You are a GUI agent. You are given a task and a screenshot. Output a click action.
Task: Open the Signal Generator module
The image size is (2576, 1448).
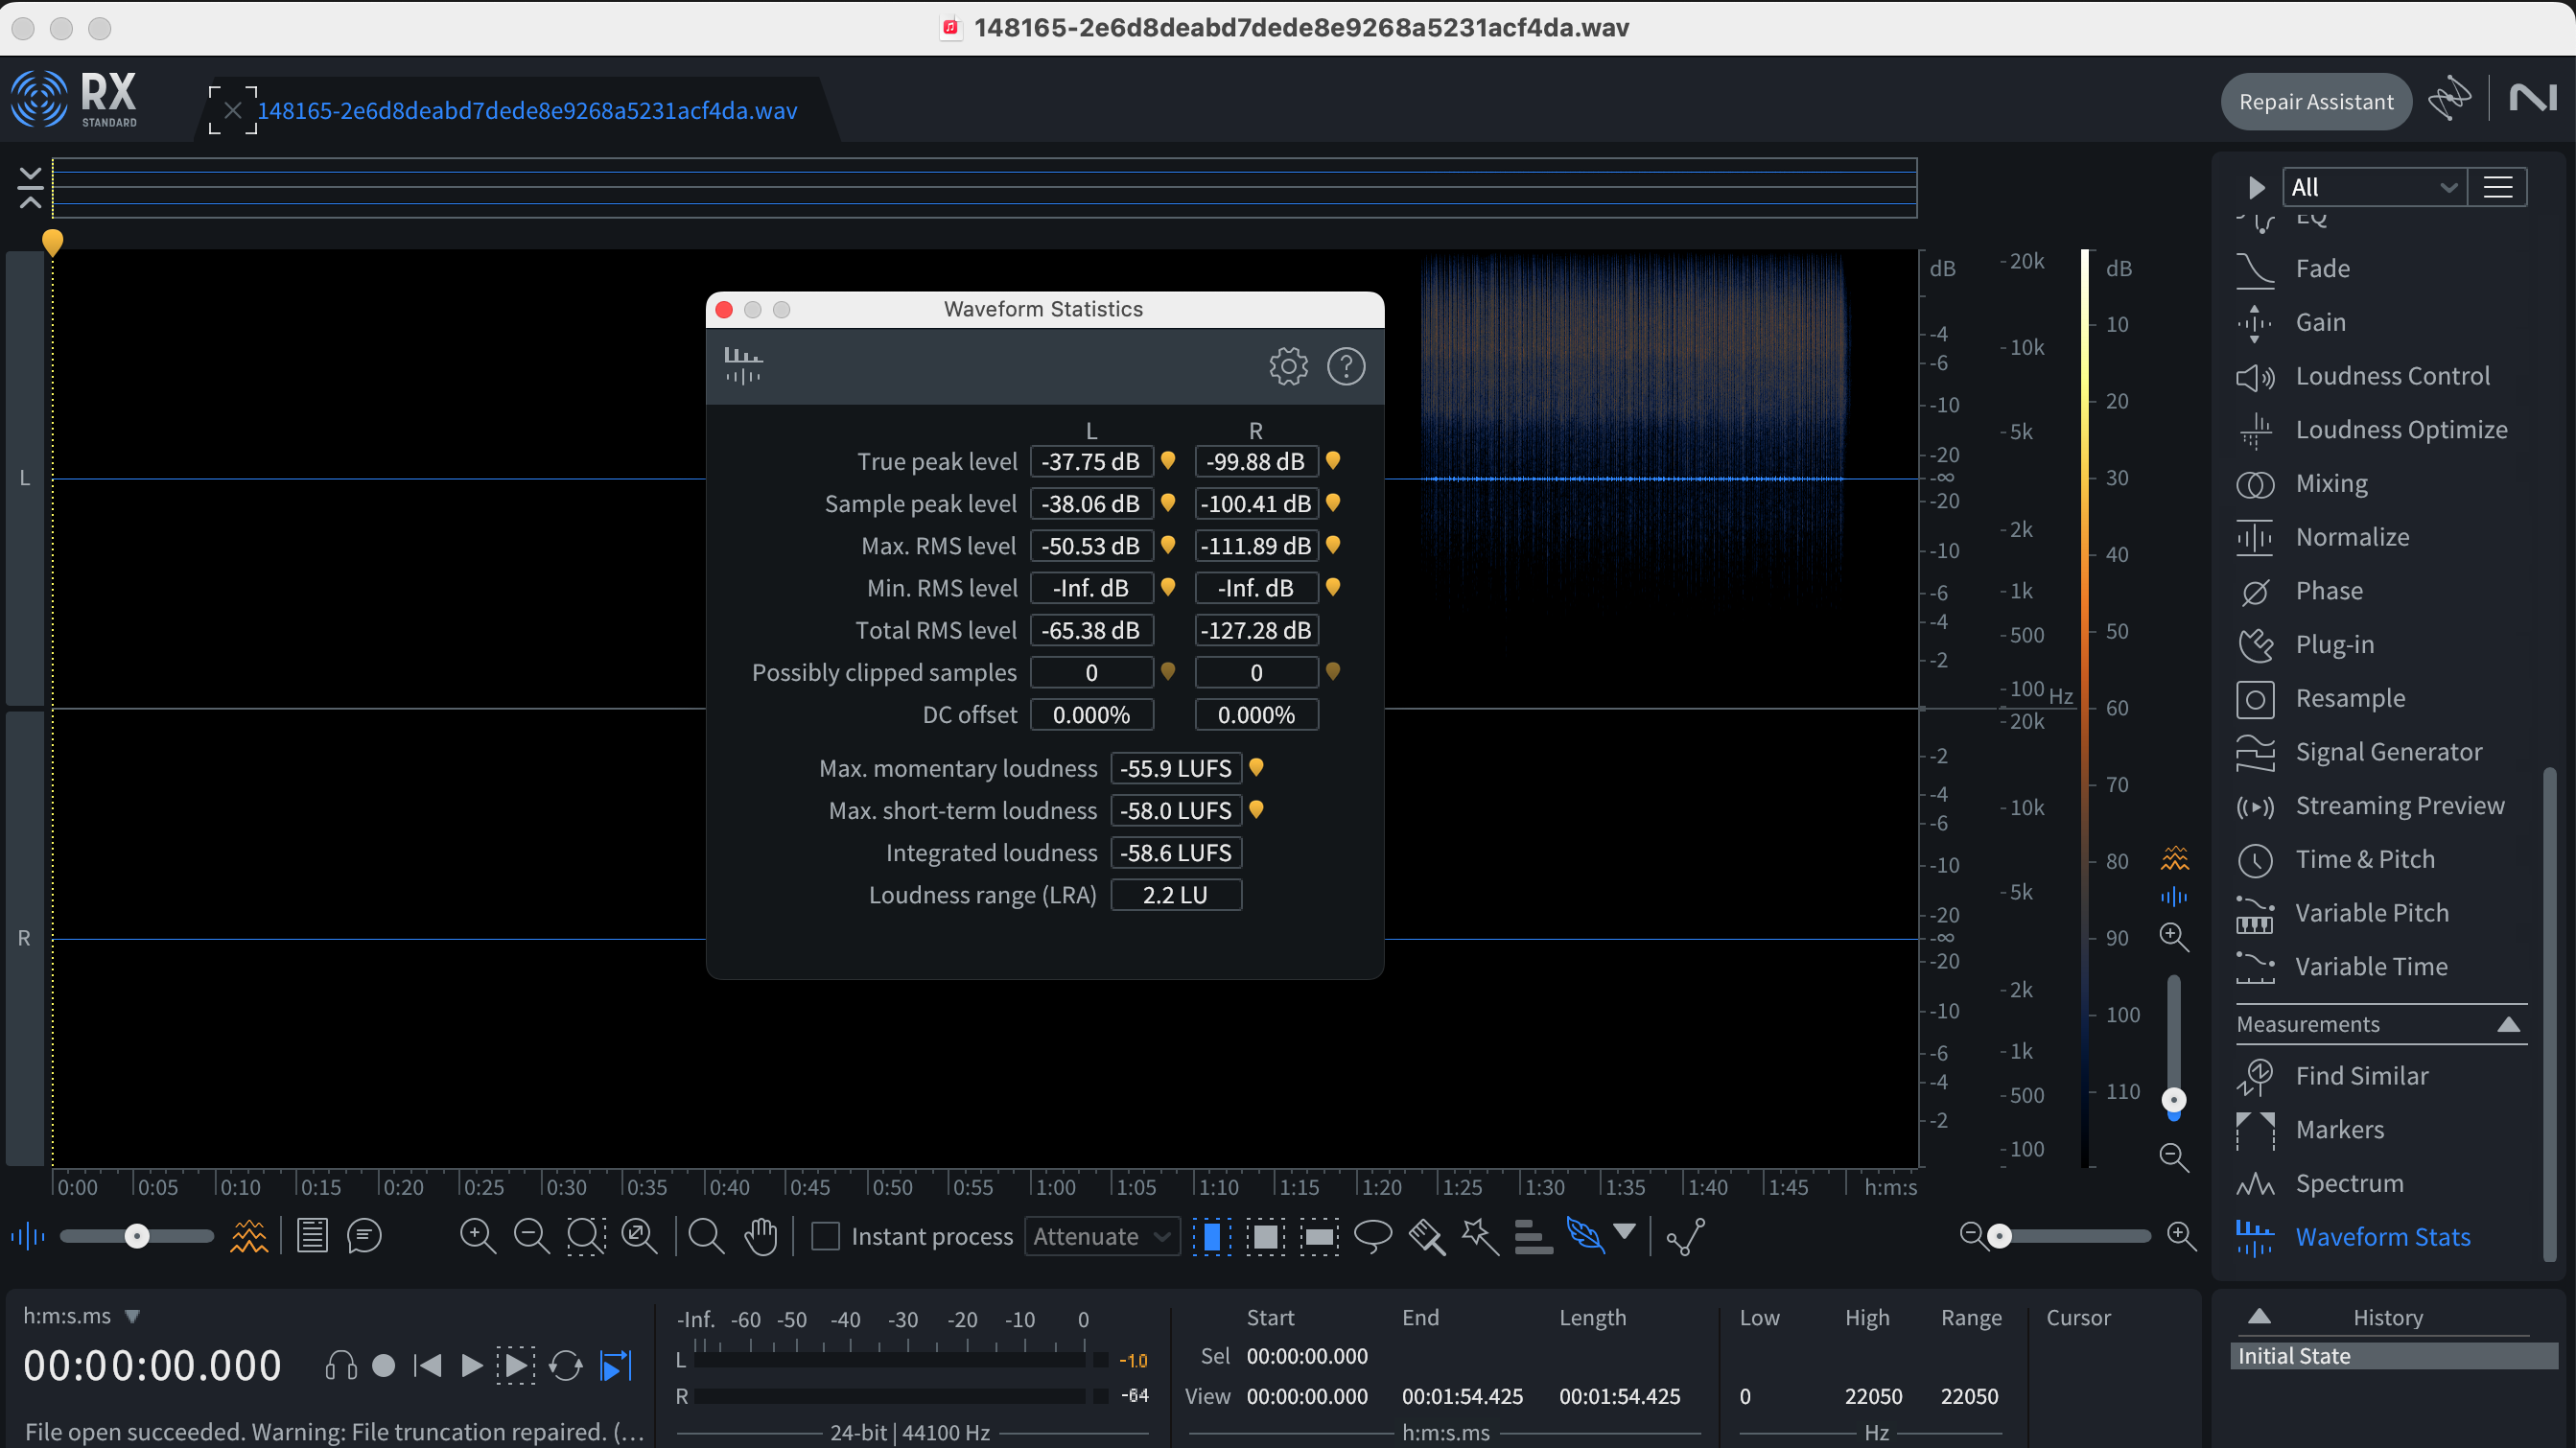[x=2388, y=751]
